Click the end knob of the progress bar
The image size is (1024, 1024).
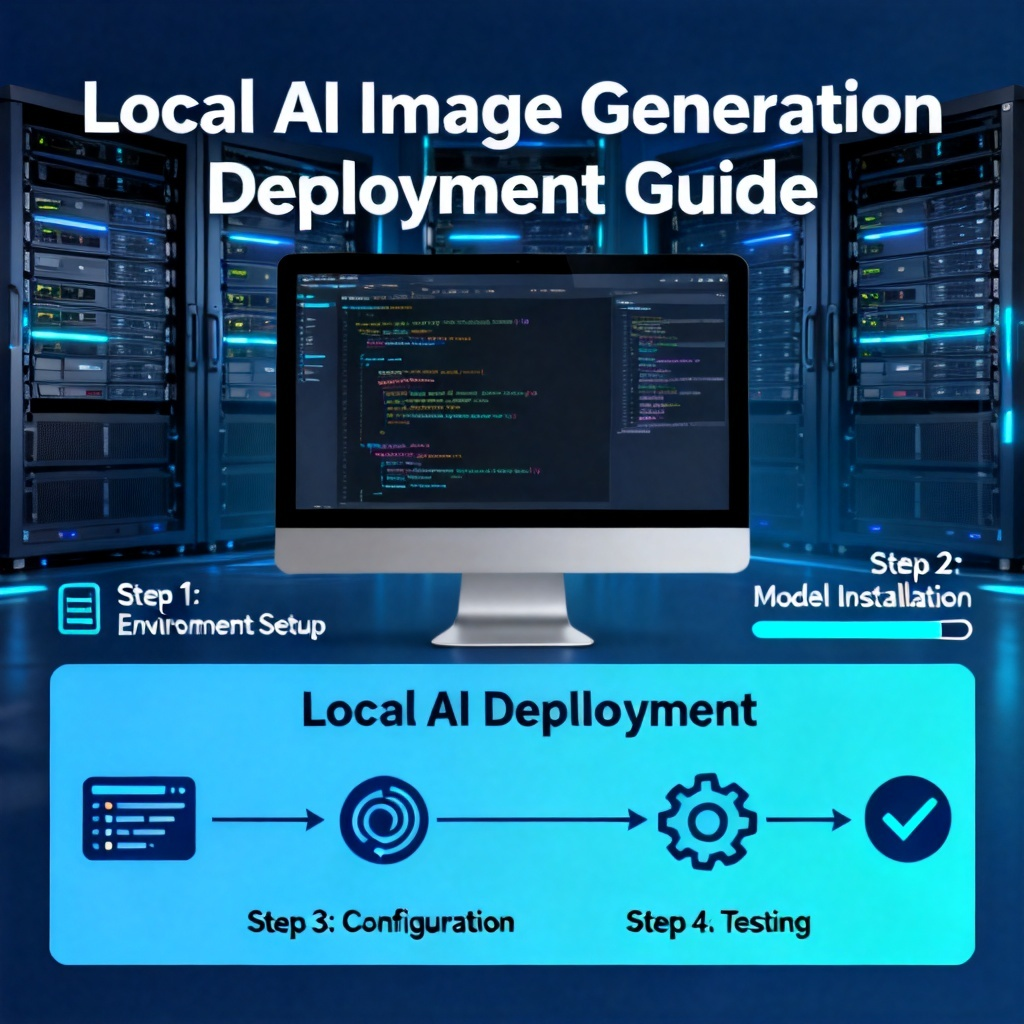pyautogui.click(x=957, y=630)
